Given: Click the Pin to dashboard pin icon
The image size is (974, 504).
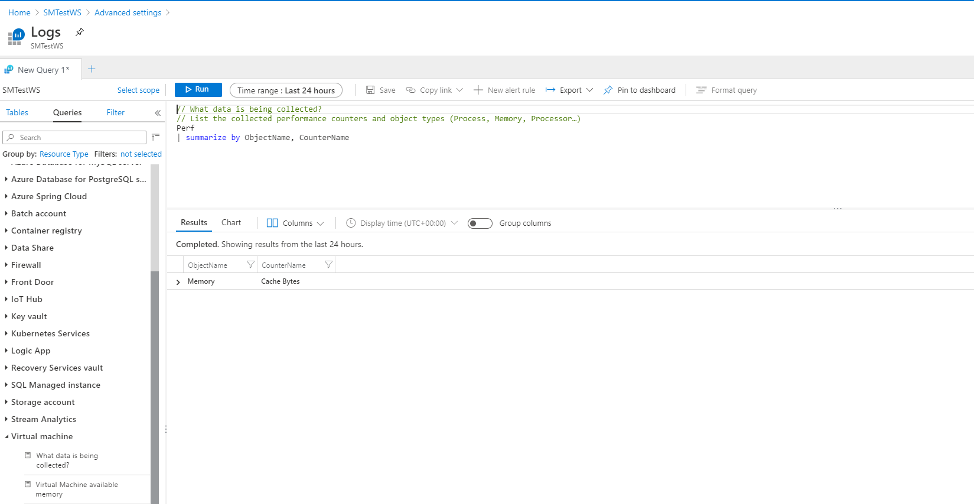Looking at the screenshot, I should [608, 90].
